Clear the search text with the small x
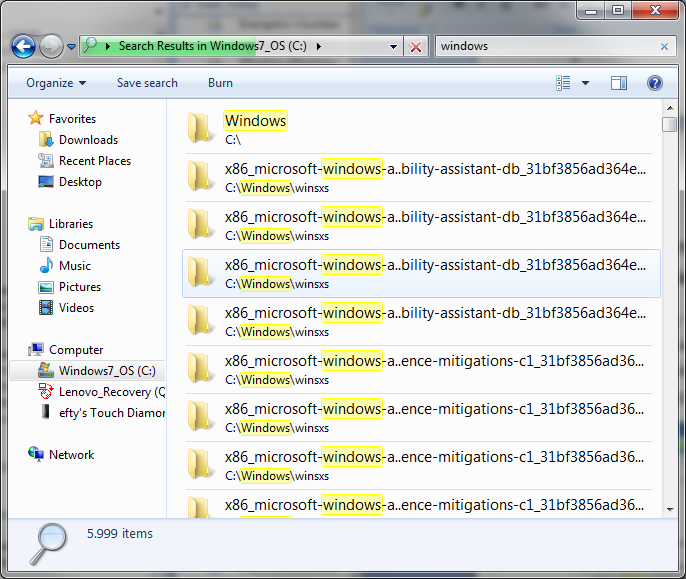 pyautogui.click(x=664, y=46)
